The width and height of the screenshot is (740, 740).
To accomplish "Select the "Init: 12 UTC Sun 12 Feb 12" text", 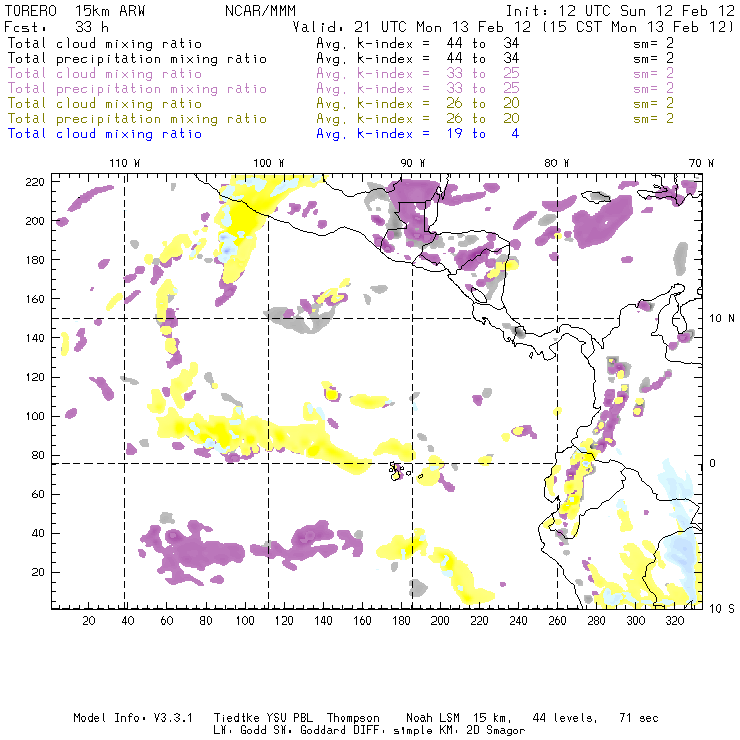I will coord(620,11).
